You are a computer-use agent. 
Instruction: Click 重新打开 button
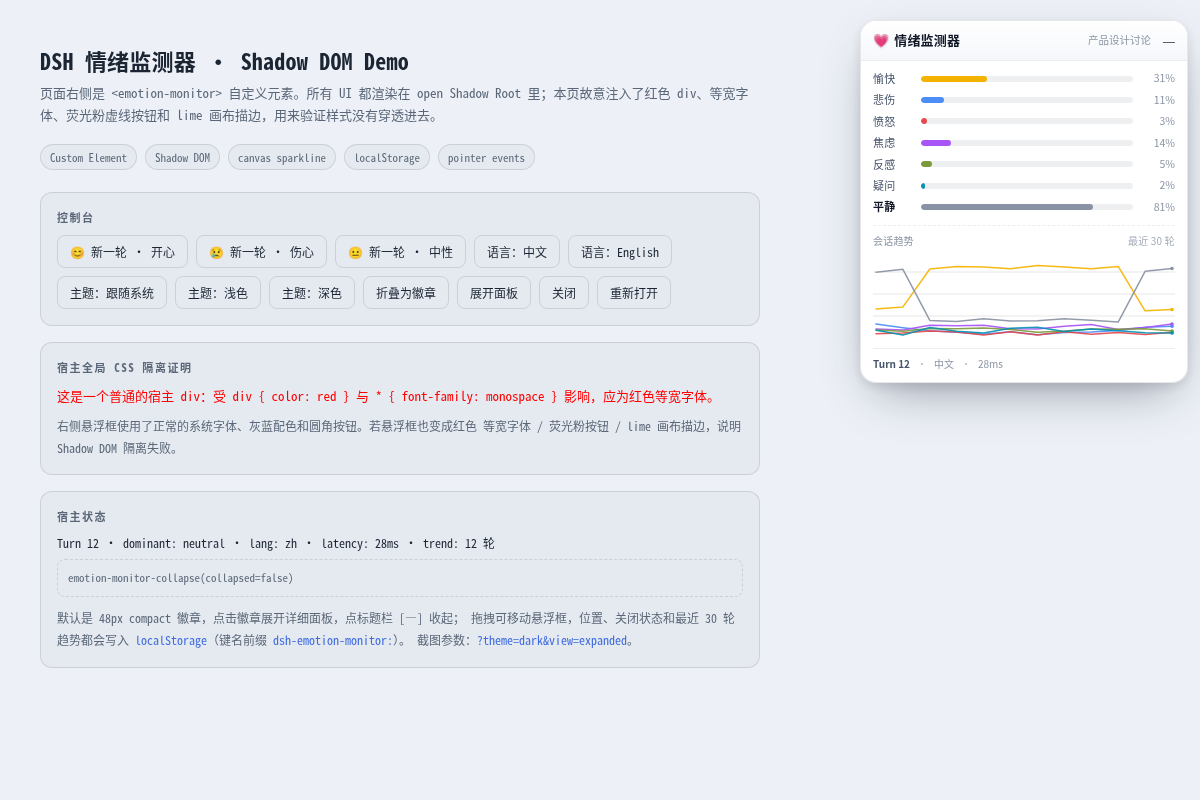click(x=634, y=293)
